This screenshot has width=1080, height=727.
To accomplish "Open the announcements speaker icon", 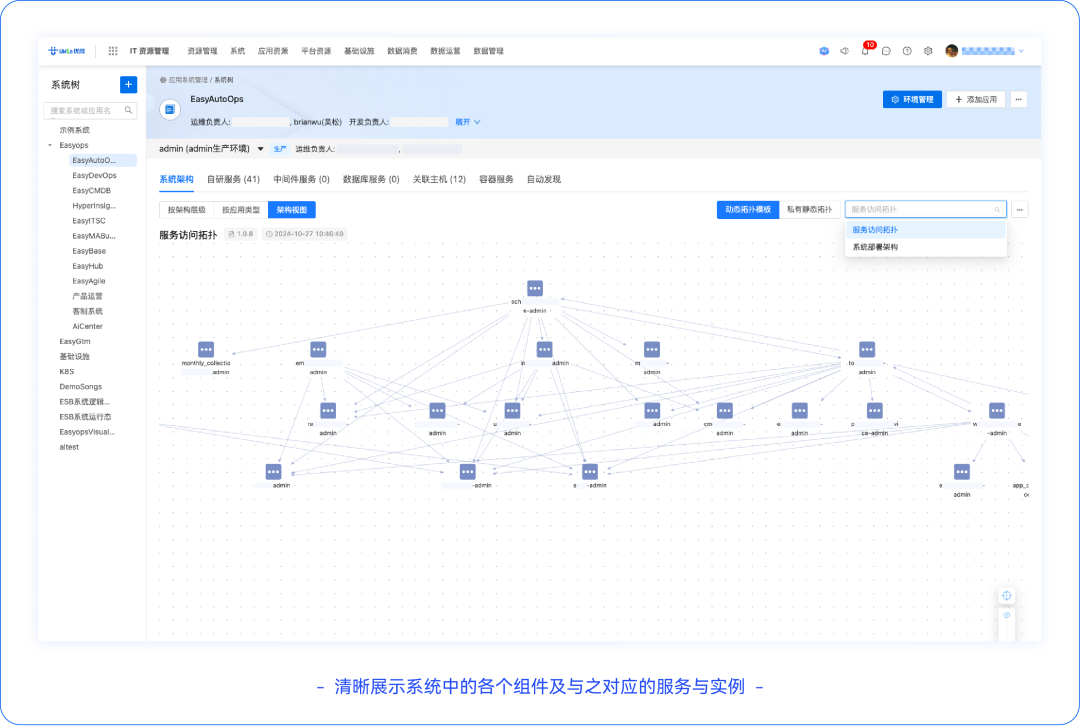I will [x=844, y=51].
